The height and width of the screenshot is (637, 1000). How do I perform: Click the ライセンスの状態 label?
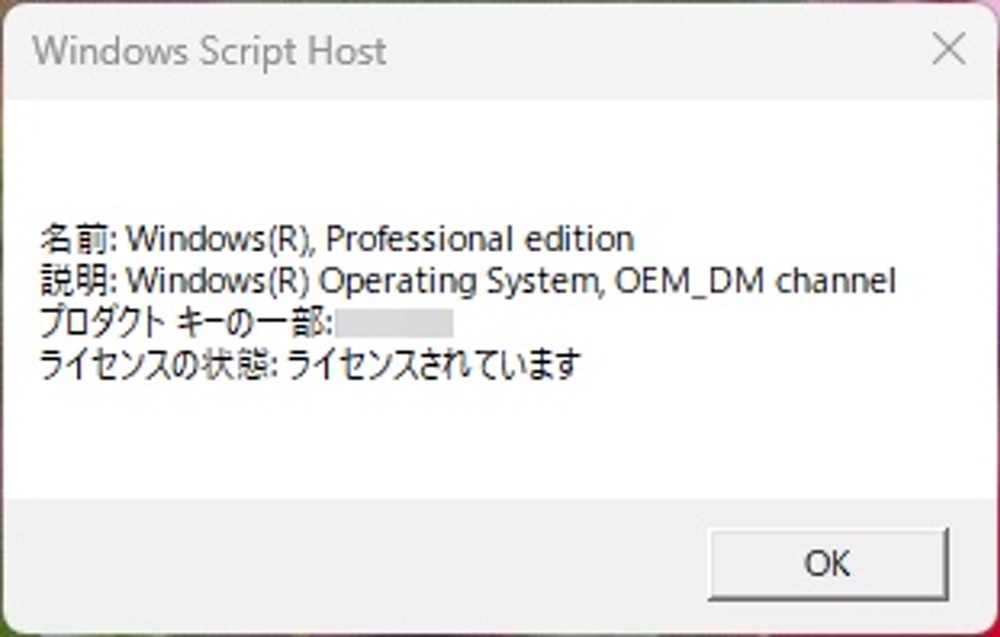pos(155,365)
